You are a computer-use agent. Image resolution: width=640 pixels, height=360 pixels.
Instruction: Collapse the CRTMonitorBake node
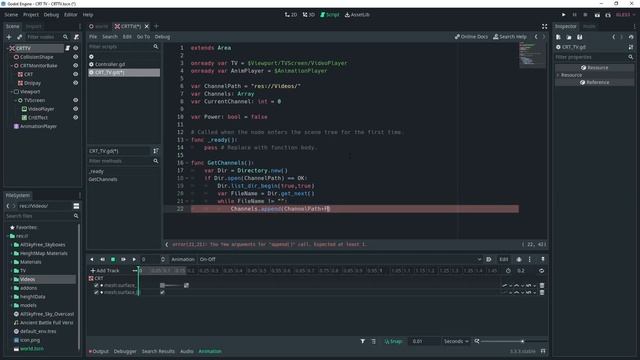[x=12, y=65]
